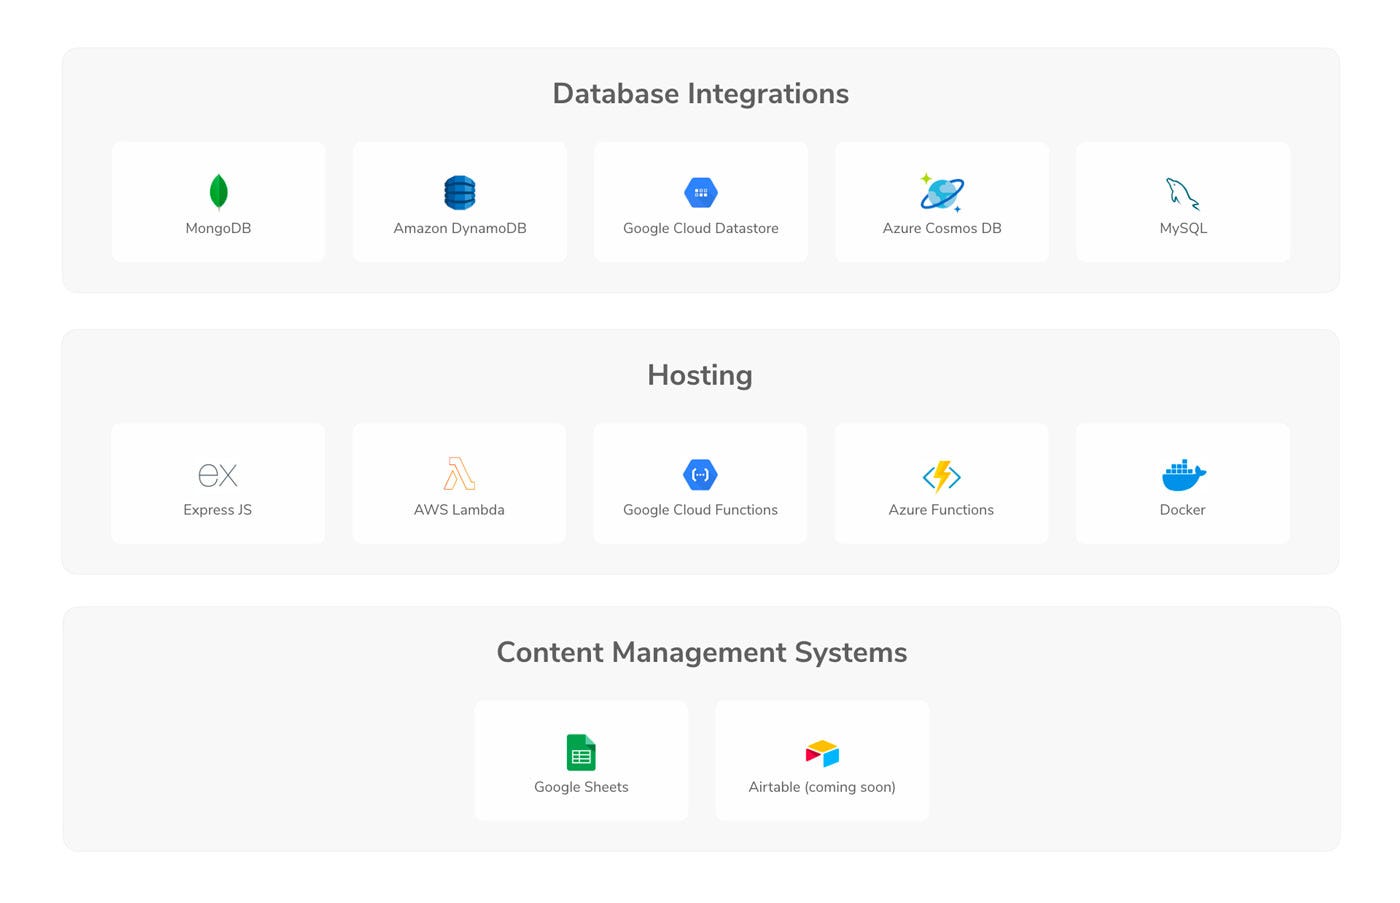The width and height of the screenshot is (1400, 903).
Task: Click the Azure Cosmos DB label
Action: tap(942, 228)
